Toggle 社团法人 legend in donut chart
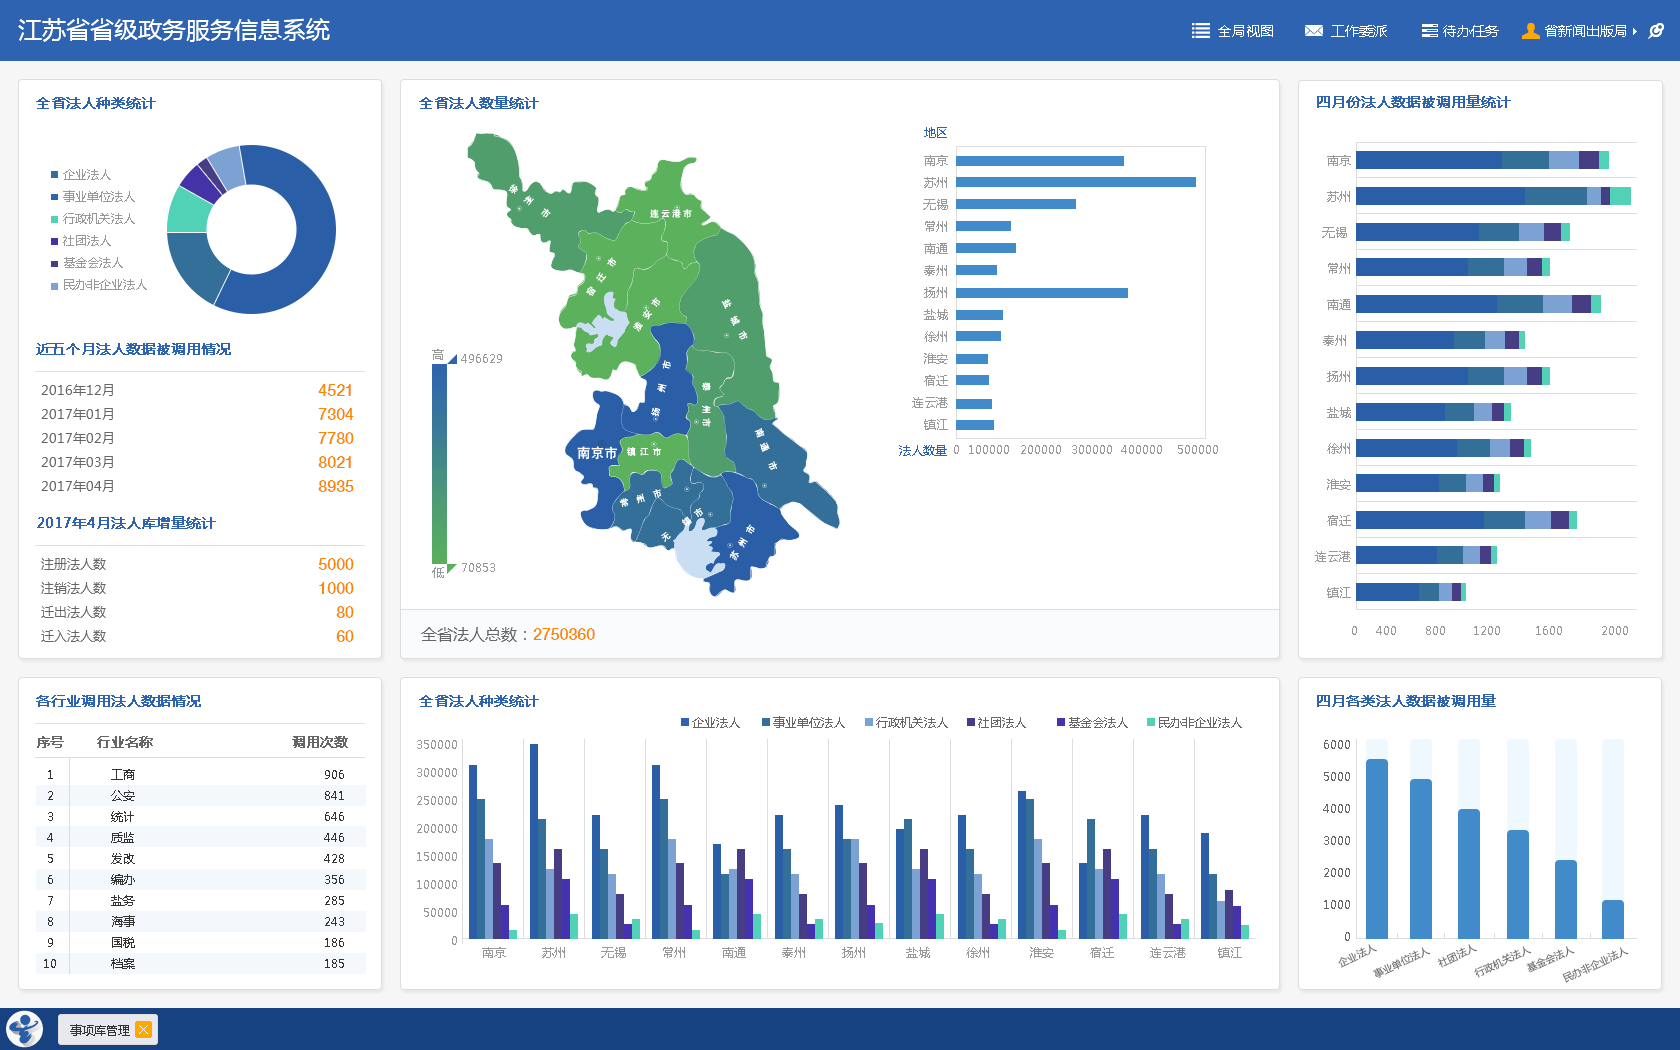This screenshot has width=1680, height=1050. [x=81, y=241]
